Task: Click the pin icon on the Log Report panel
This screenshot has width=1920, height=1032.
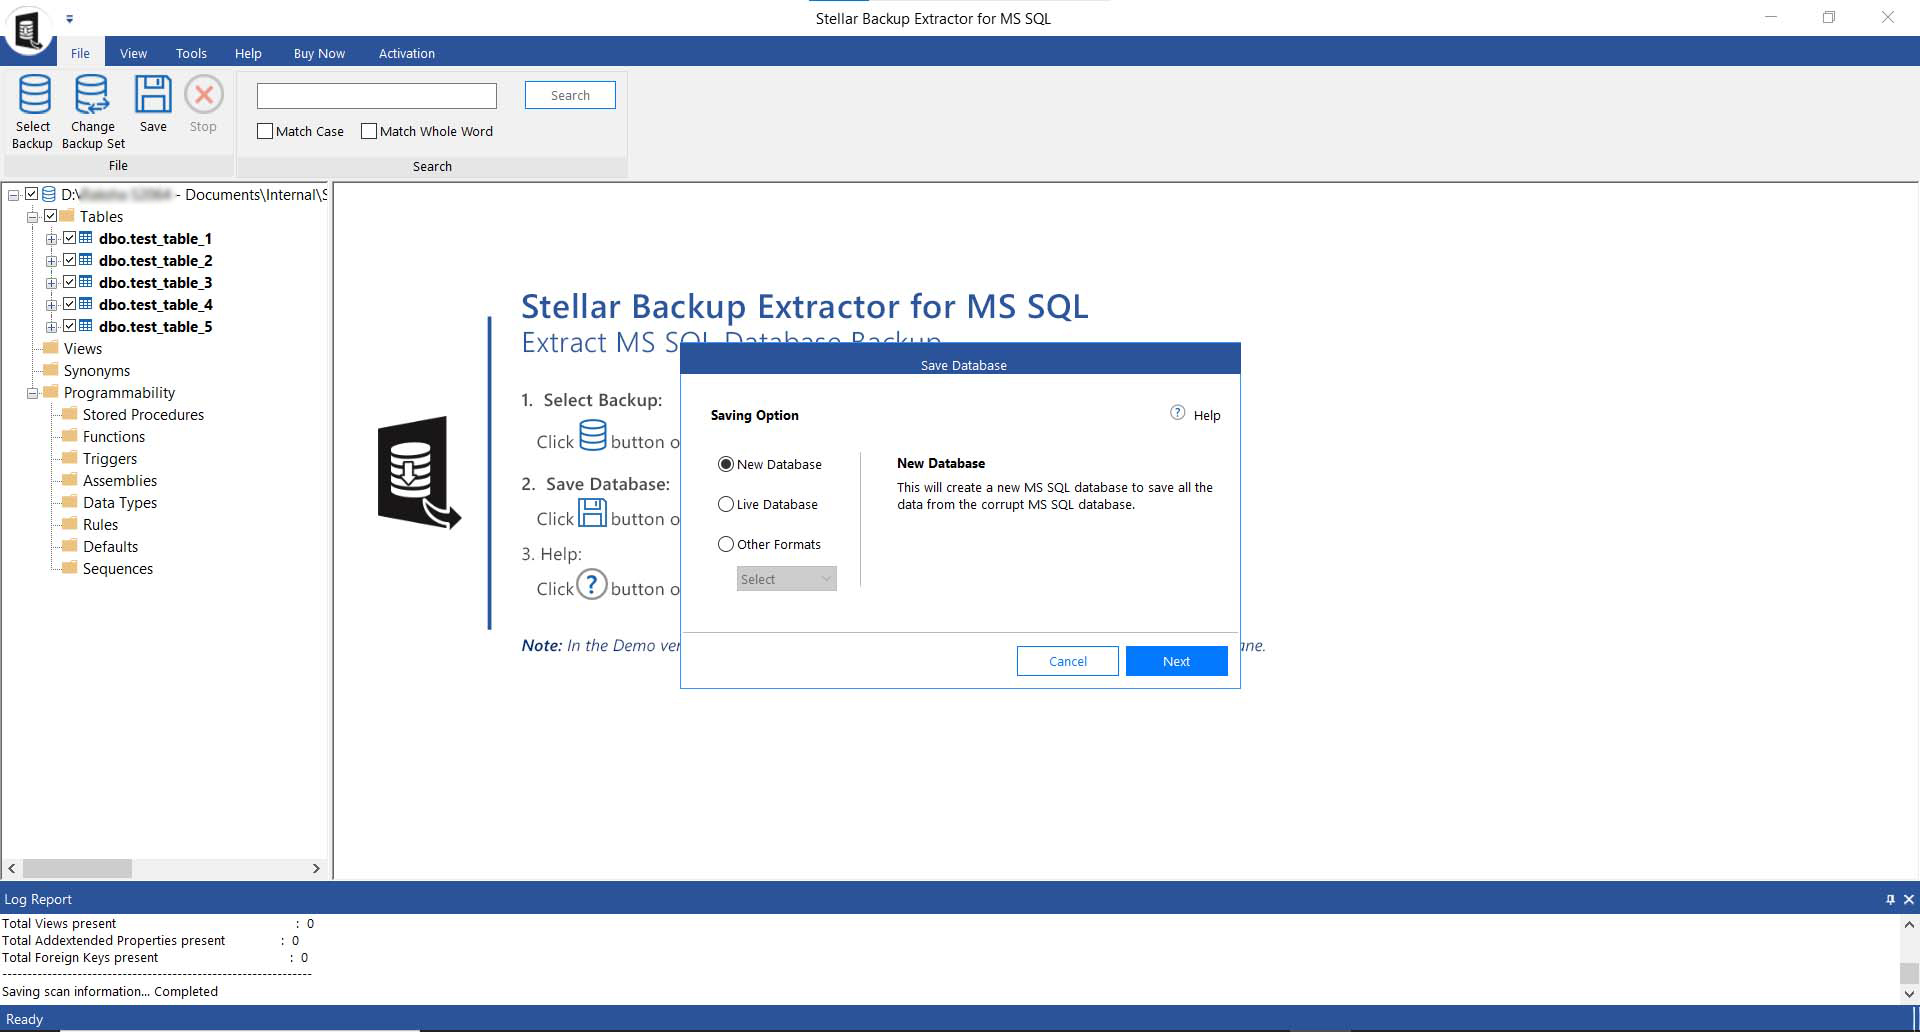Action: 1890,899
